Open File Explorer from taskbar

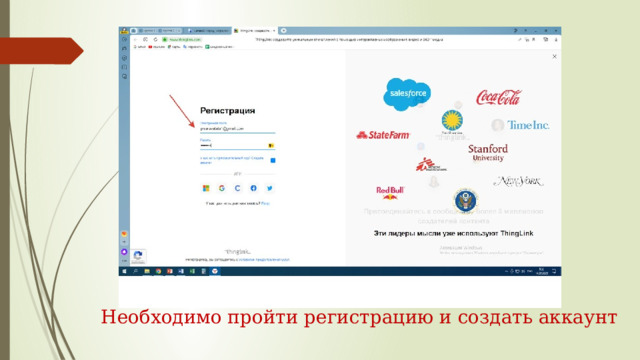point(147,271)
